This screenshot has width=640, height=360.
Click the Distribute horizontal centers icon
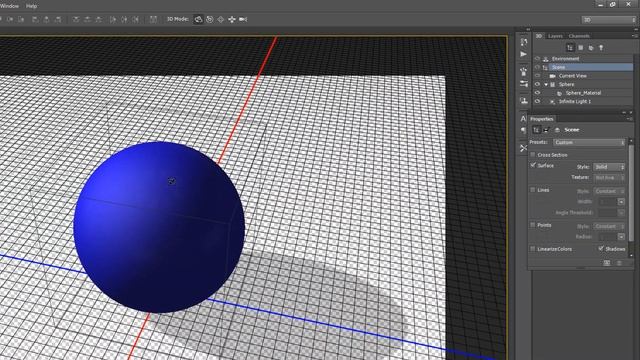click(124, 19)
